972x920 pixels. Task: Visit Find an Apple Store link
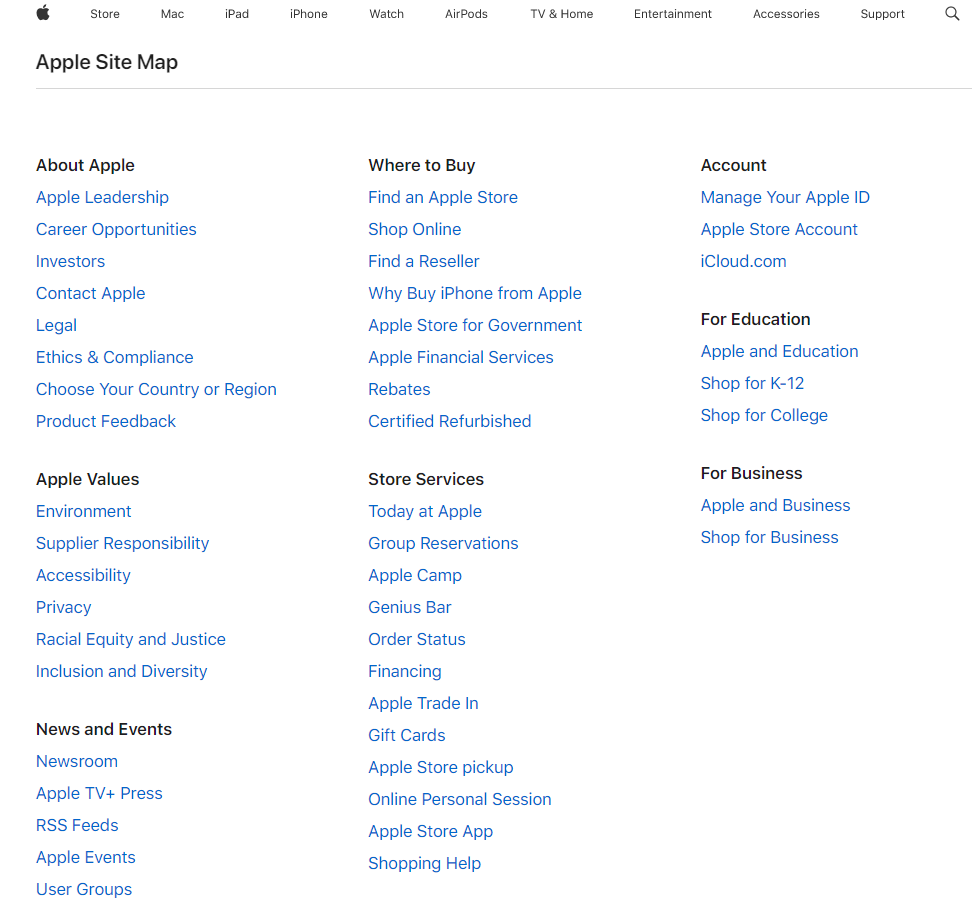pos(443,197)
